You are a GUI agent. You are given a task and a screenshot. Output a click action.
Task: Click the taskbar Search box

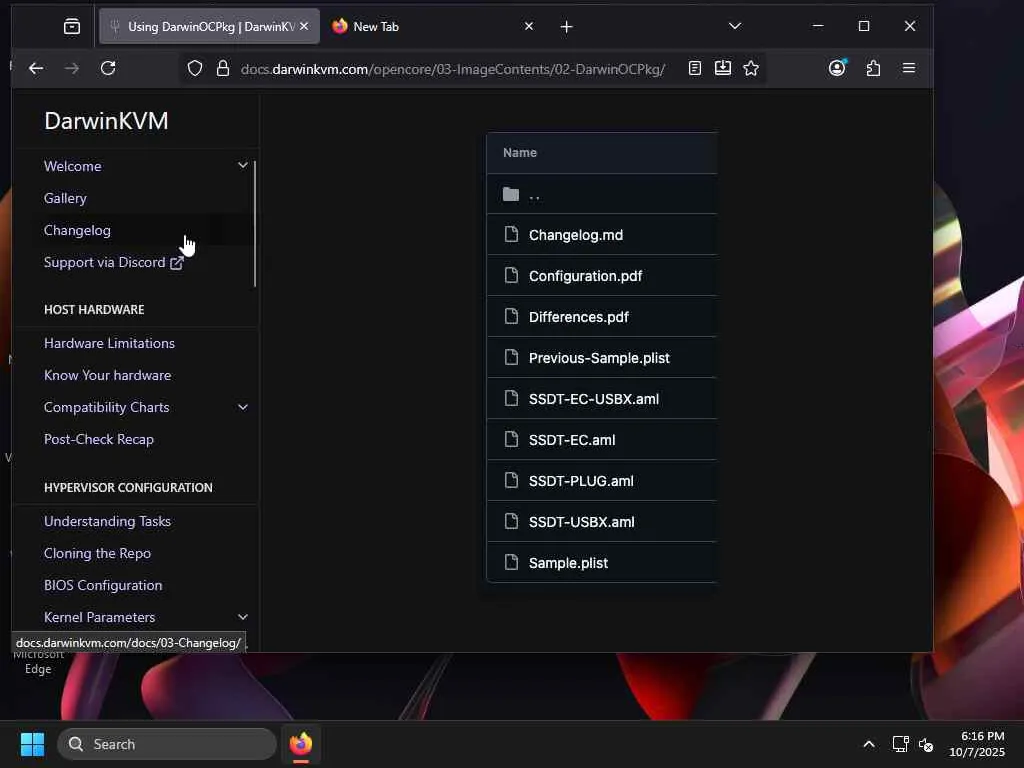167,744
